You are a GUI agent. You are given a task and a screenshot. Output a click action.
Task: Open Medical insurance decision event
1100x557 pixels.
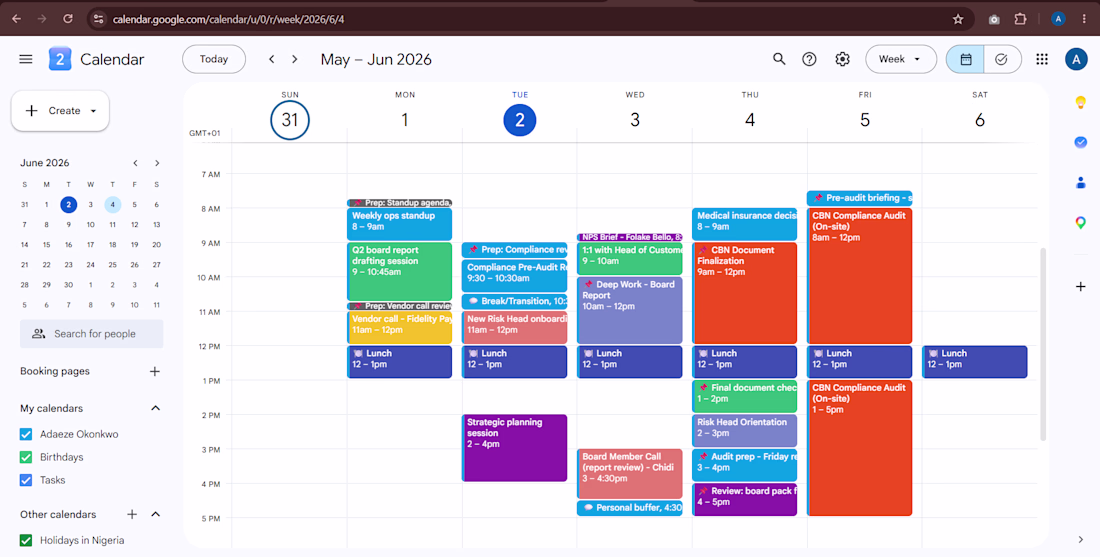[744, 224]
